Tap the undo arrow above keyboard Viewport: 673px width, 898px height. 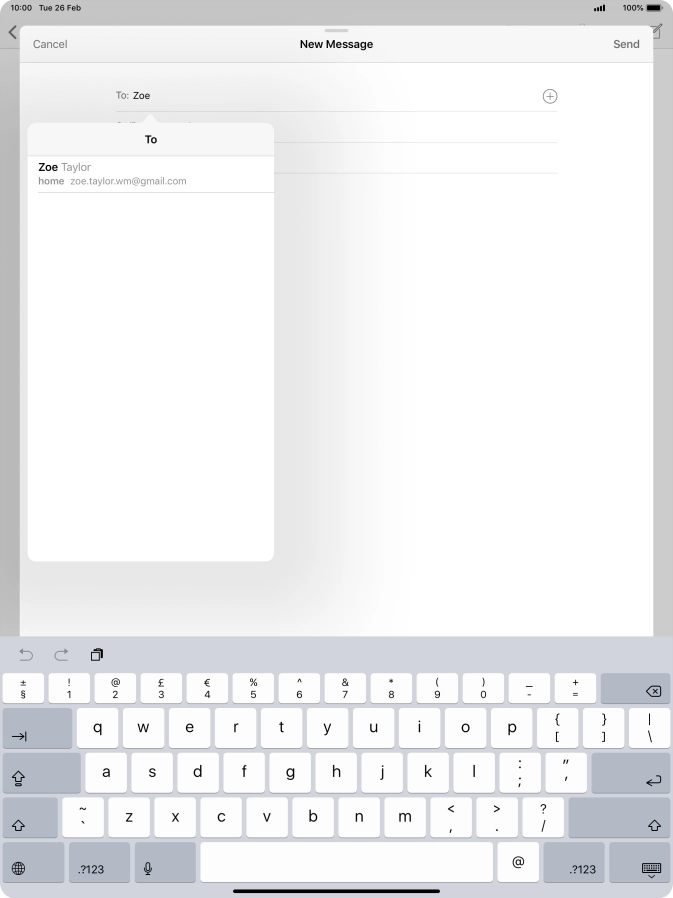point(26,655)
